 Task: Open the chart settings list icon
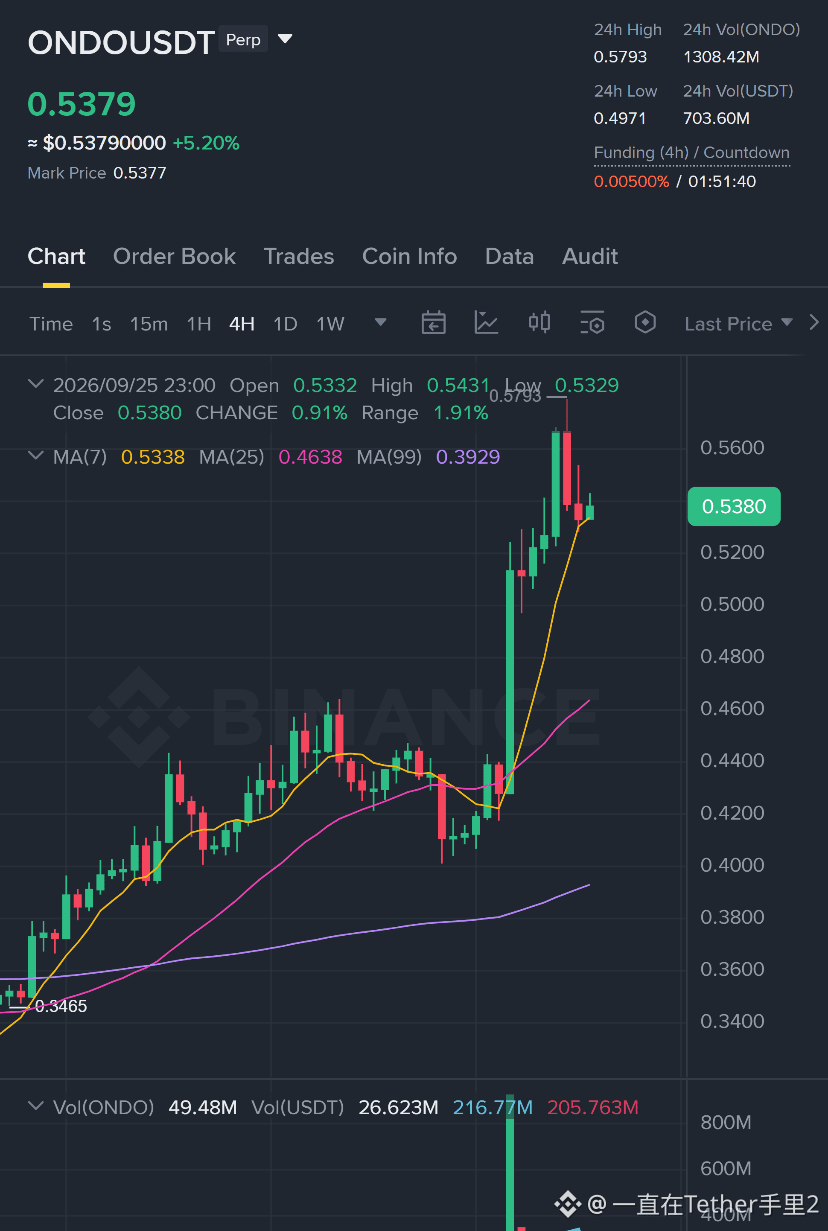click(592, 323)
